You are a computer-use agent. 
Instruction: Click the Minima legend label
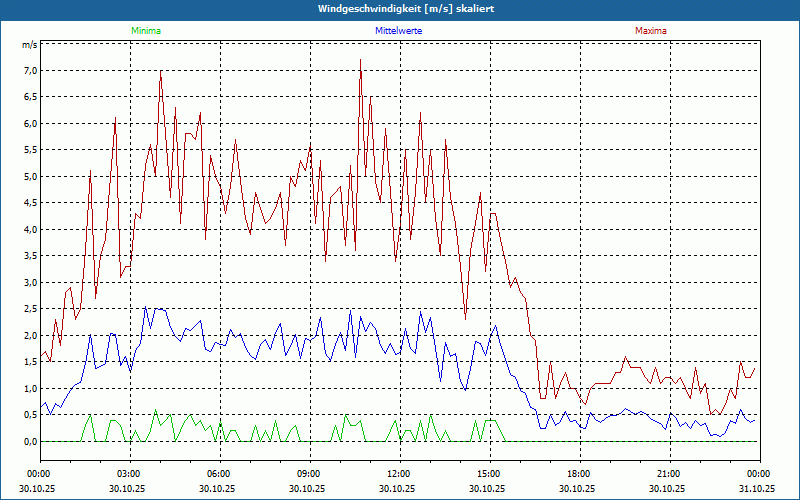pos(145,31)
